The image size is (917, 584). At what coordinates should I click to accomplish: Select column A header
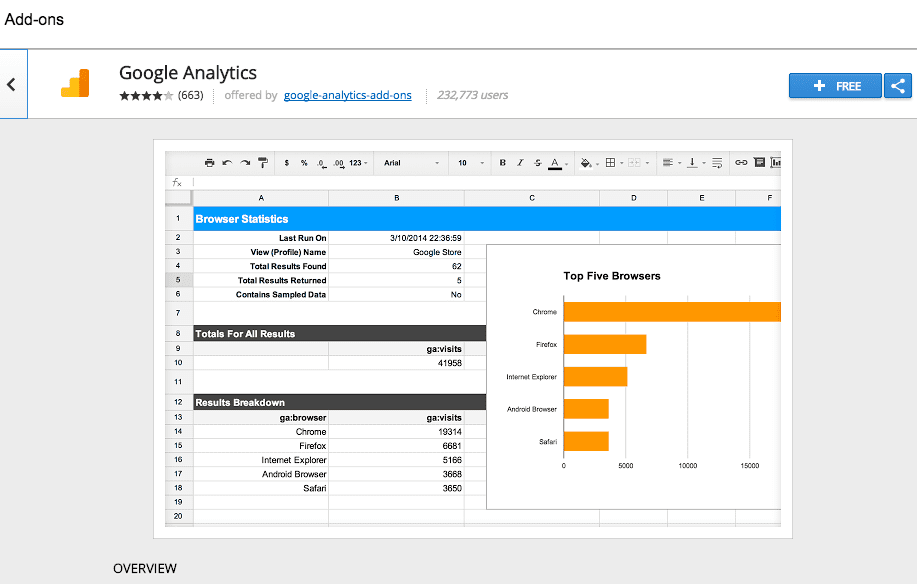[261, 198]
